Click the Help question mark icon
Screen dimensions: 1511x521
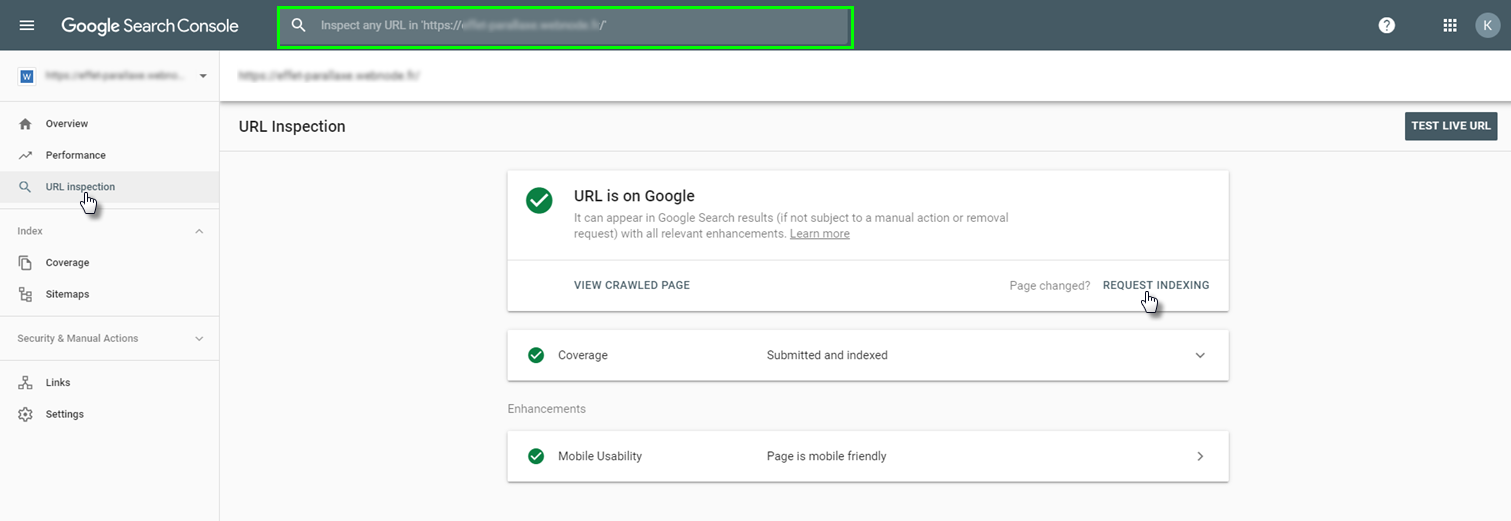pos(1386,25)
